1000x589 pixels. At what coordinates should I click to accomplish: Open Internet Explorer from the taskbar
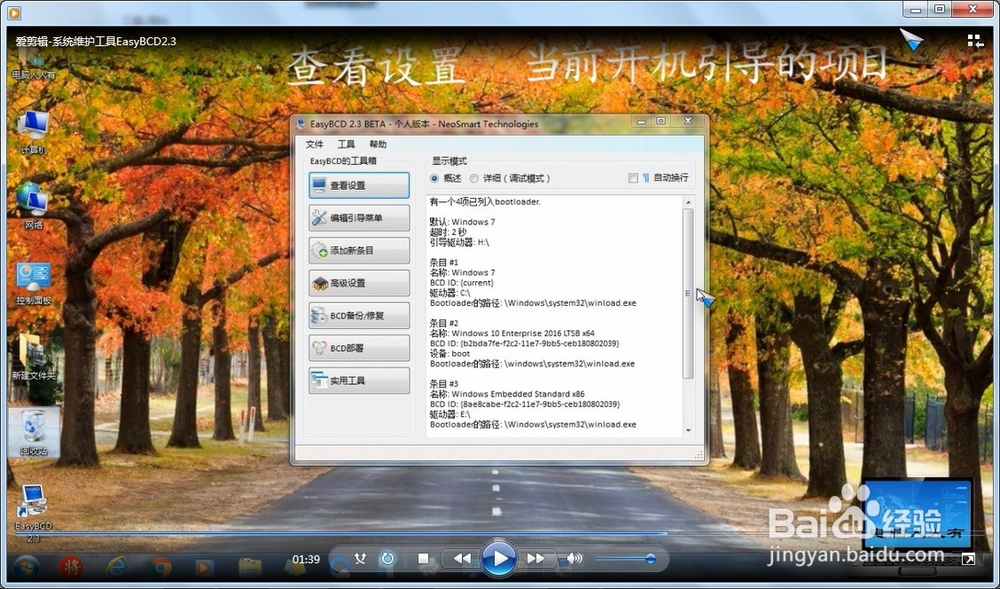[115, 567]
